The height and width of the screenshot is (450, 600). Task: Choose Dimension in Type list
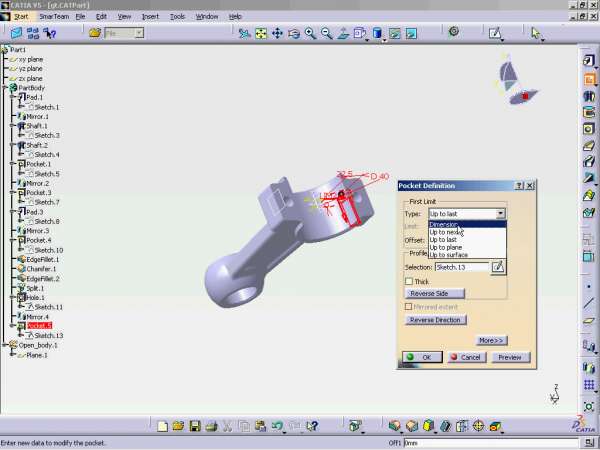point(467,225)
